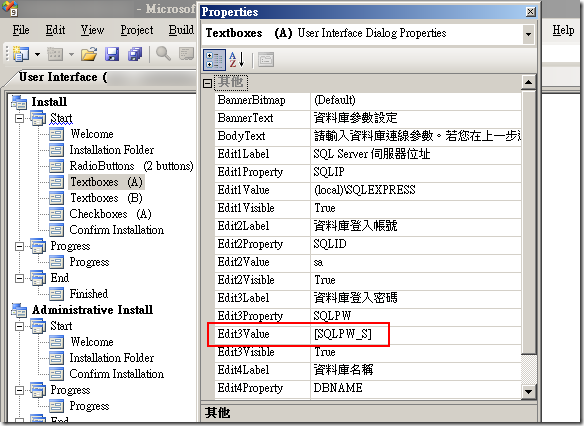The image size is (584, 426).
Task: Save with the floppy disk toolbar icon
Action: 112,54
